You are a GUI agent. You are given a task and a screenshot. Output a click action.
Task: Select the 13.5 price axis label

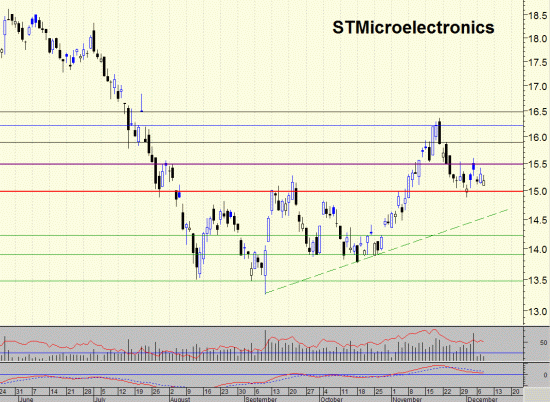pos(538,280)
